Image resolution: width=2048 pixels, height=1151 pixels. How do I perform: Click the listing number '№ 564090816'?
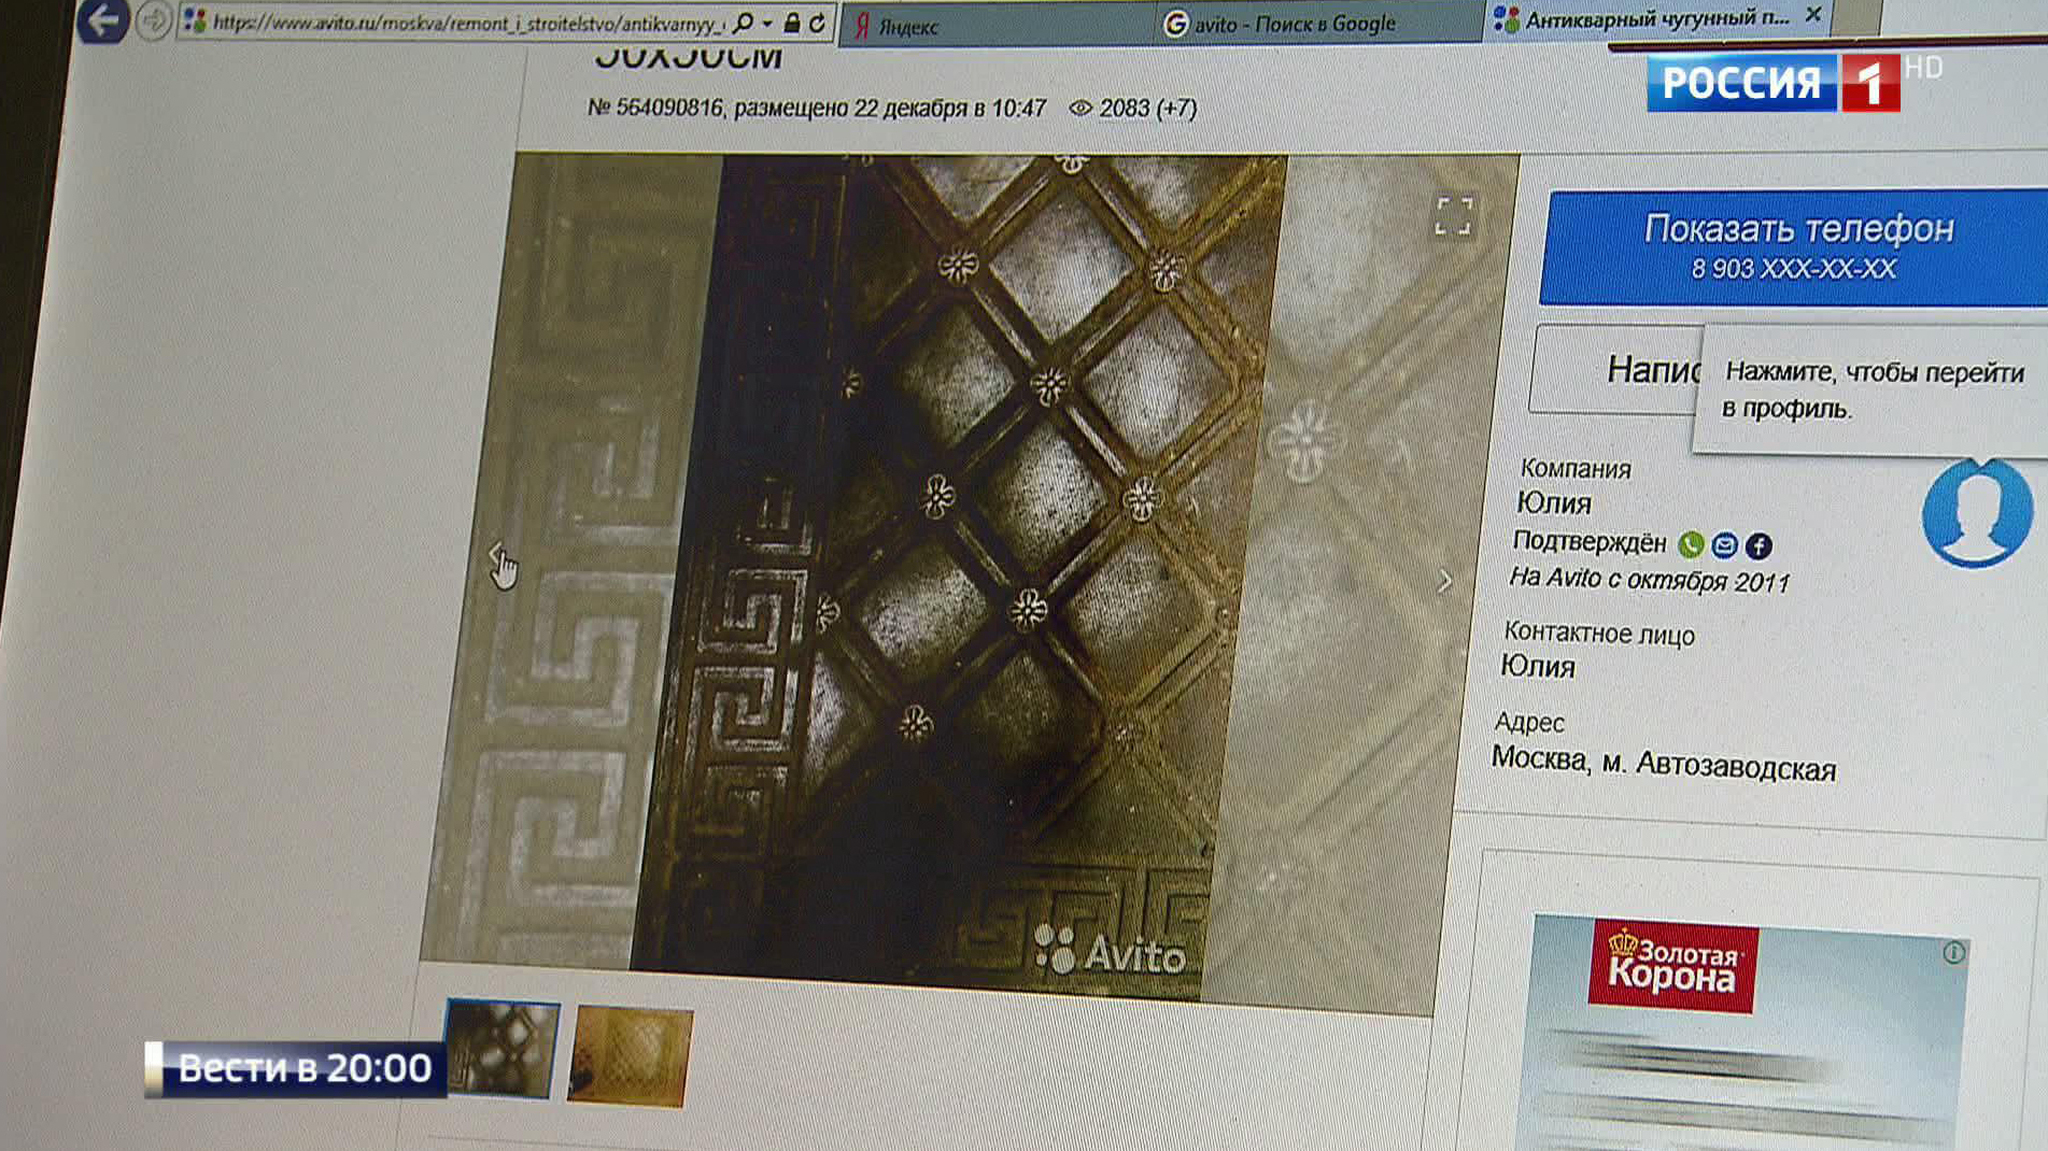click(655, 107)
